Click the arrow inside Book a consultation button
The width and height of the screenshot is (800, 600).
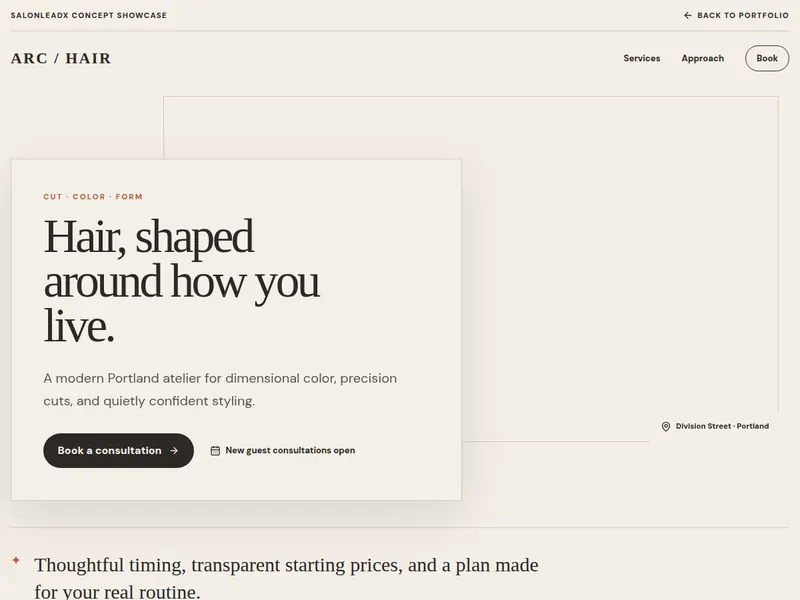(x=174, y=451)
